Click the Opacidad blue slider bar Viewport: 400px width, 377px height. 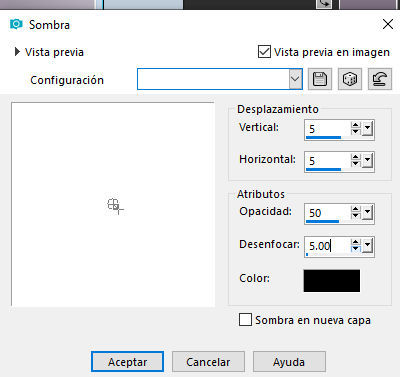pyautogui.click(x=322, y=221)
